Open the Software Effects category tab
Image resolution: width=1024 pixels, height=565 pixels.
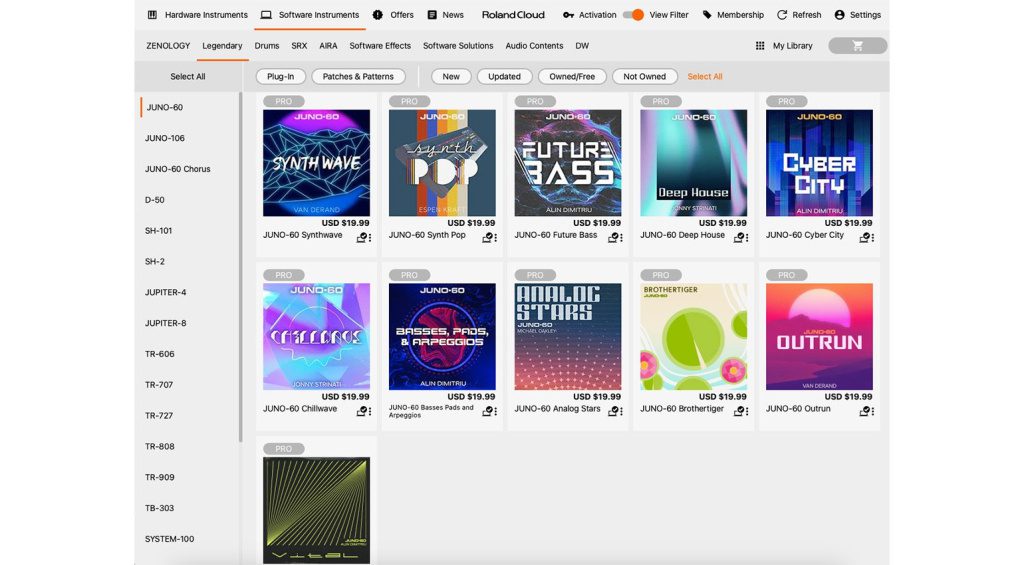[x=380, y=46]
